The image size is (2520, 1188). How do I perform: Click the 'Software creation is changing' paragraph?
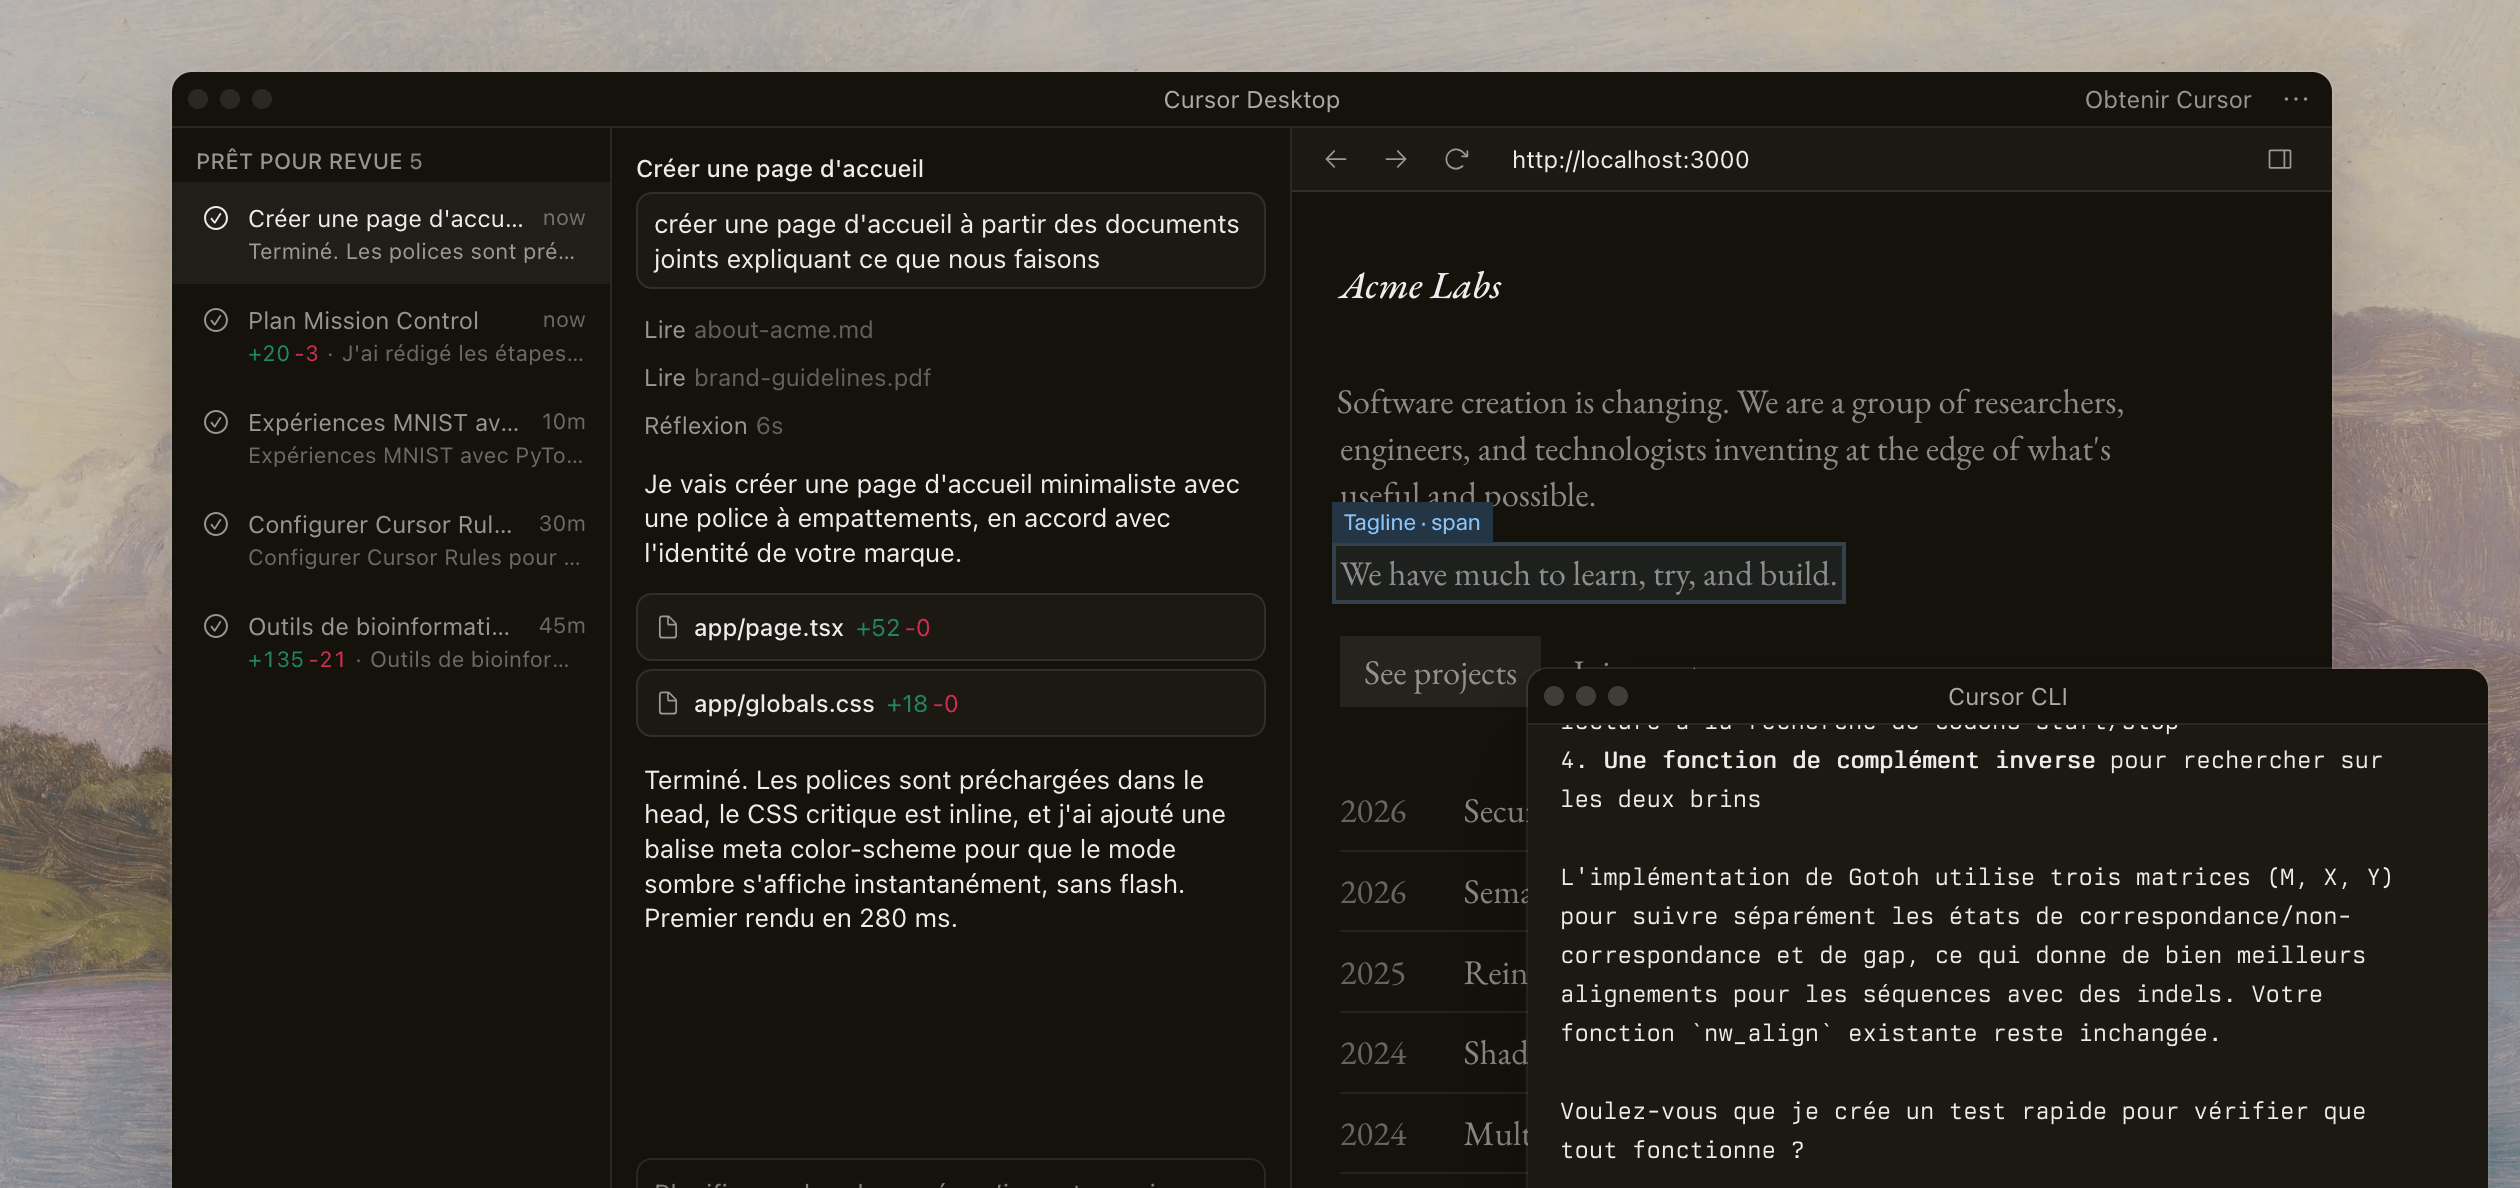tap(1730, 448)
